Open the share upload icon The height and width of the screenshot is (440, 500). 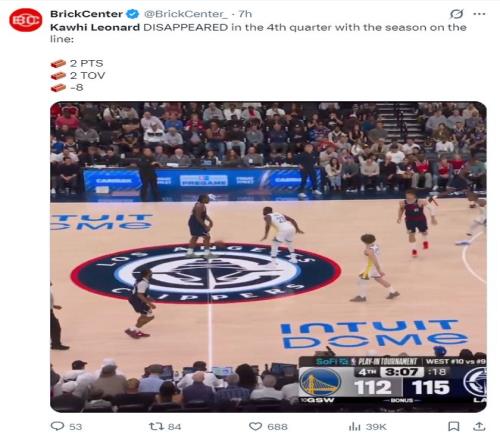479,426
